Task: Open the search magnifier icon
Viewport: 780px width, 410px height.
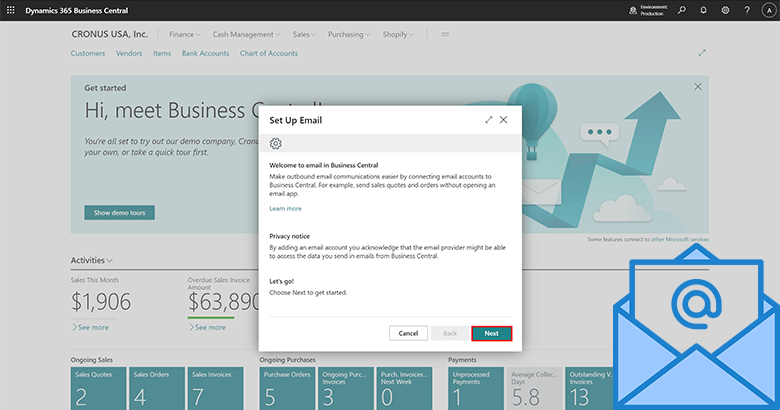Action: 682,10
